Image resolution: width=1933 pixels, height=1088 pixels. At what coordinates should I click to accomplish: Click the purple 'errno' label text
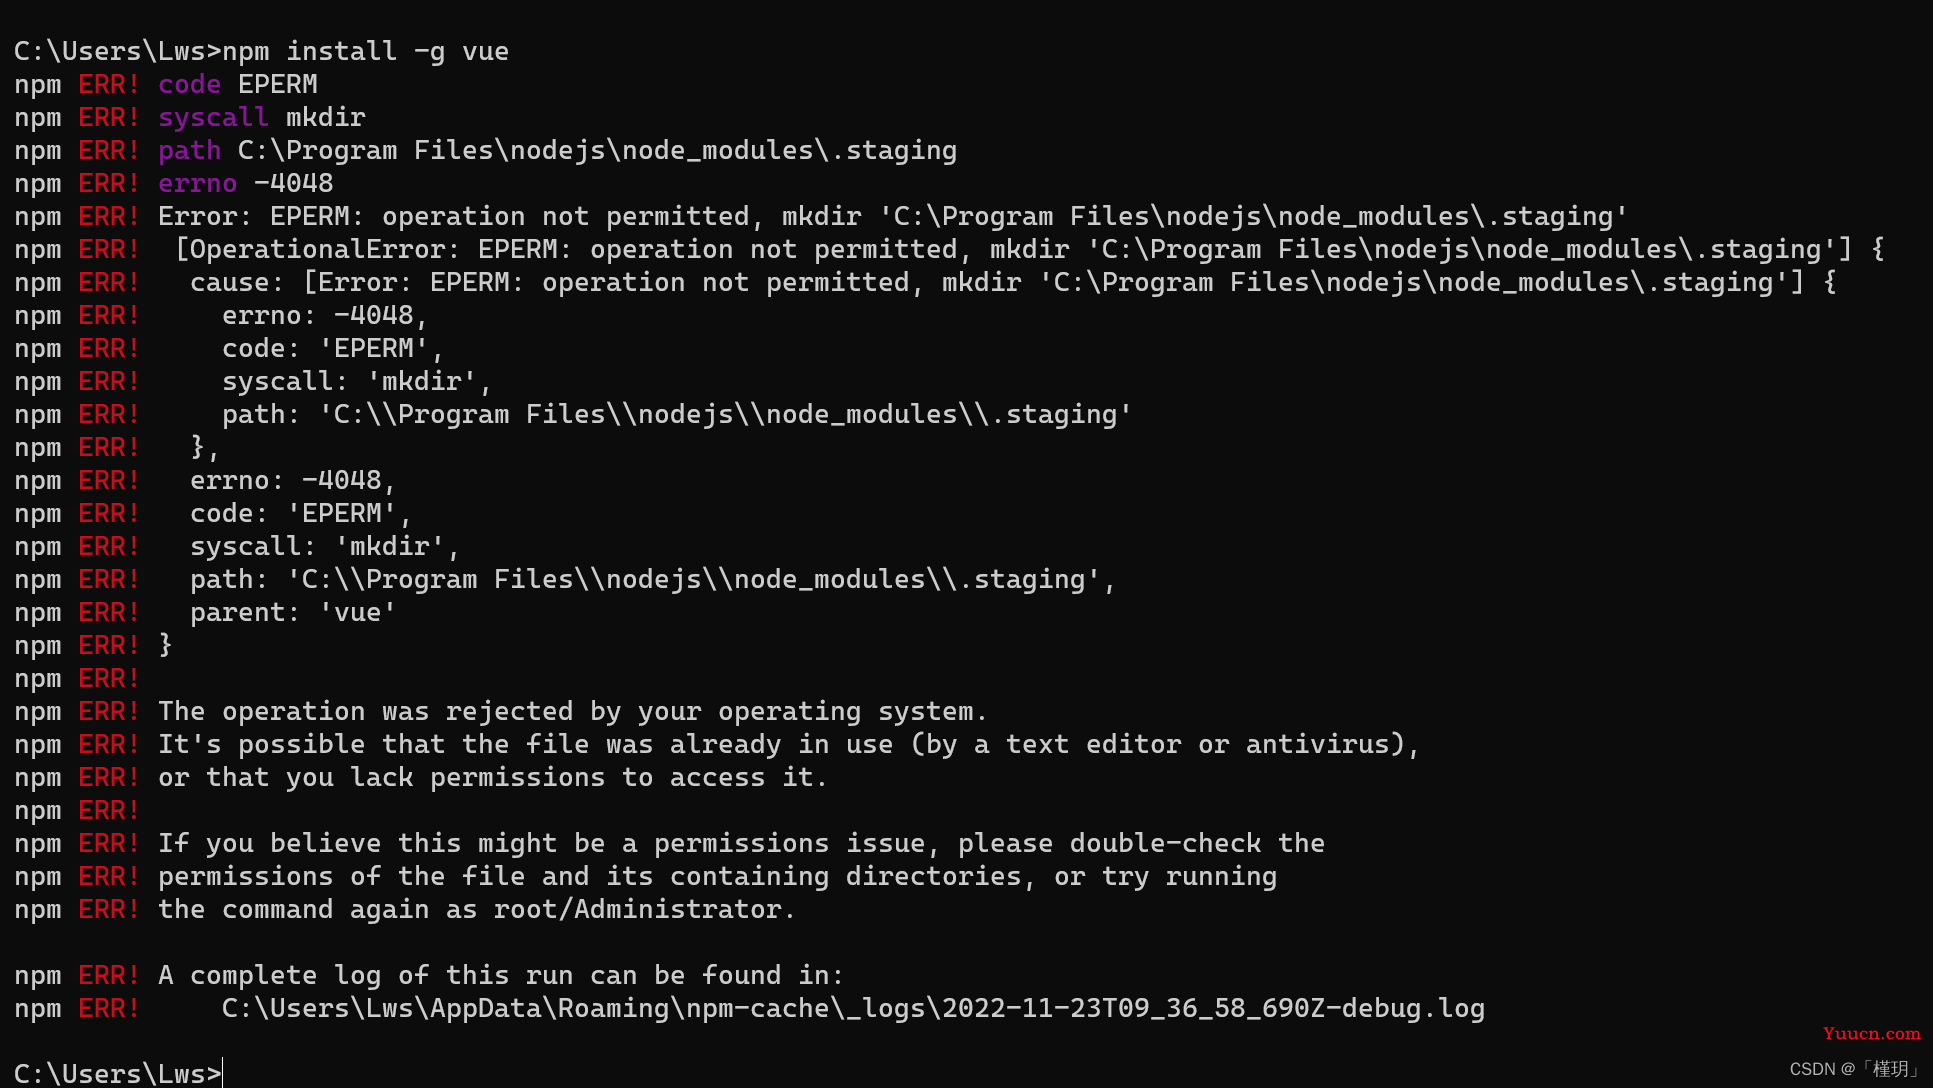pyautogui.click(x=197, y=183)
